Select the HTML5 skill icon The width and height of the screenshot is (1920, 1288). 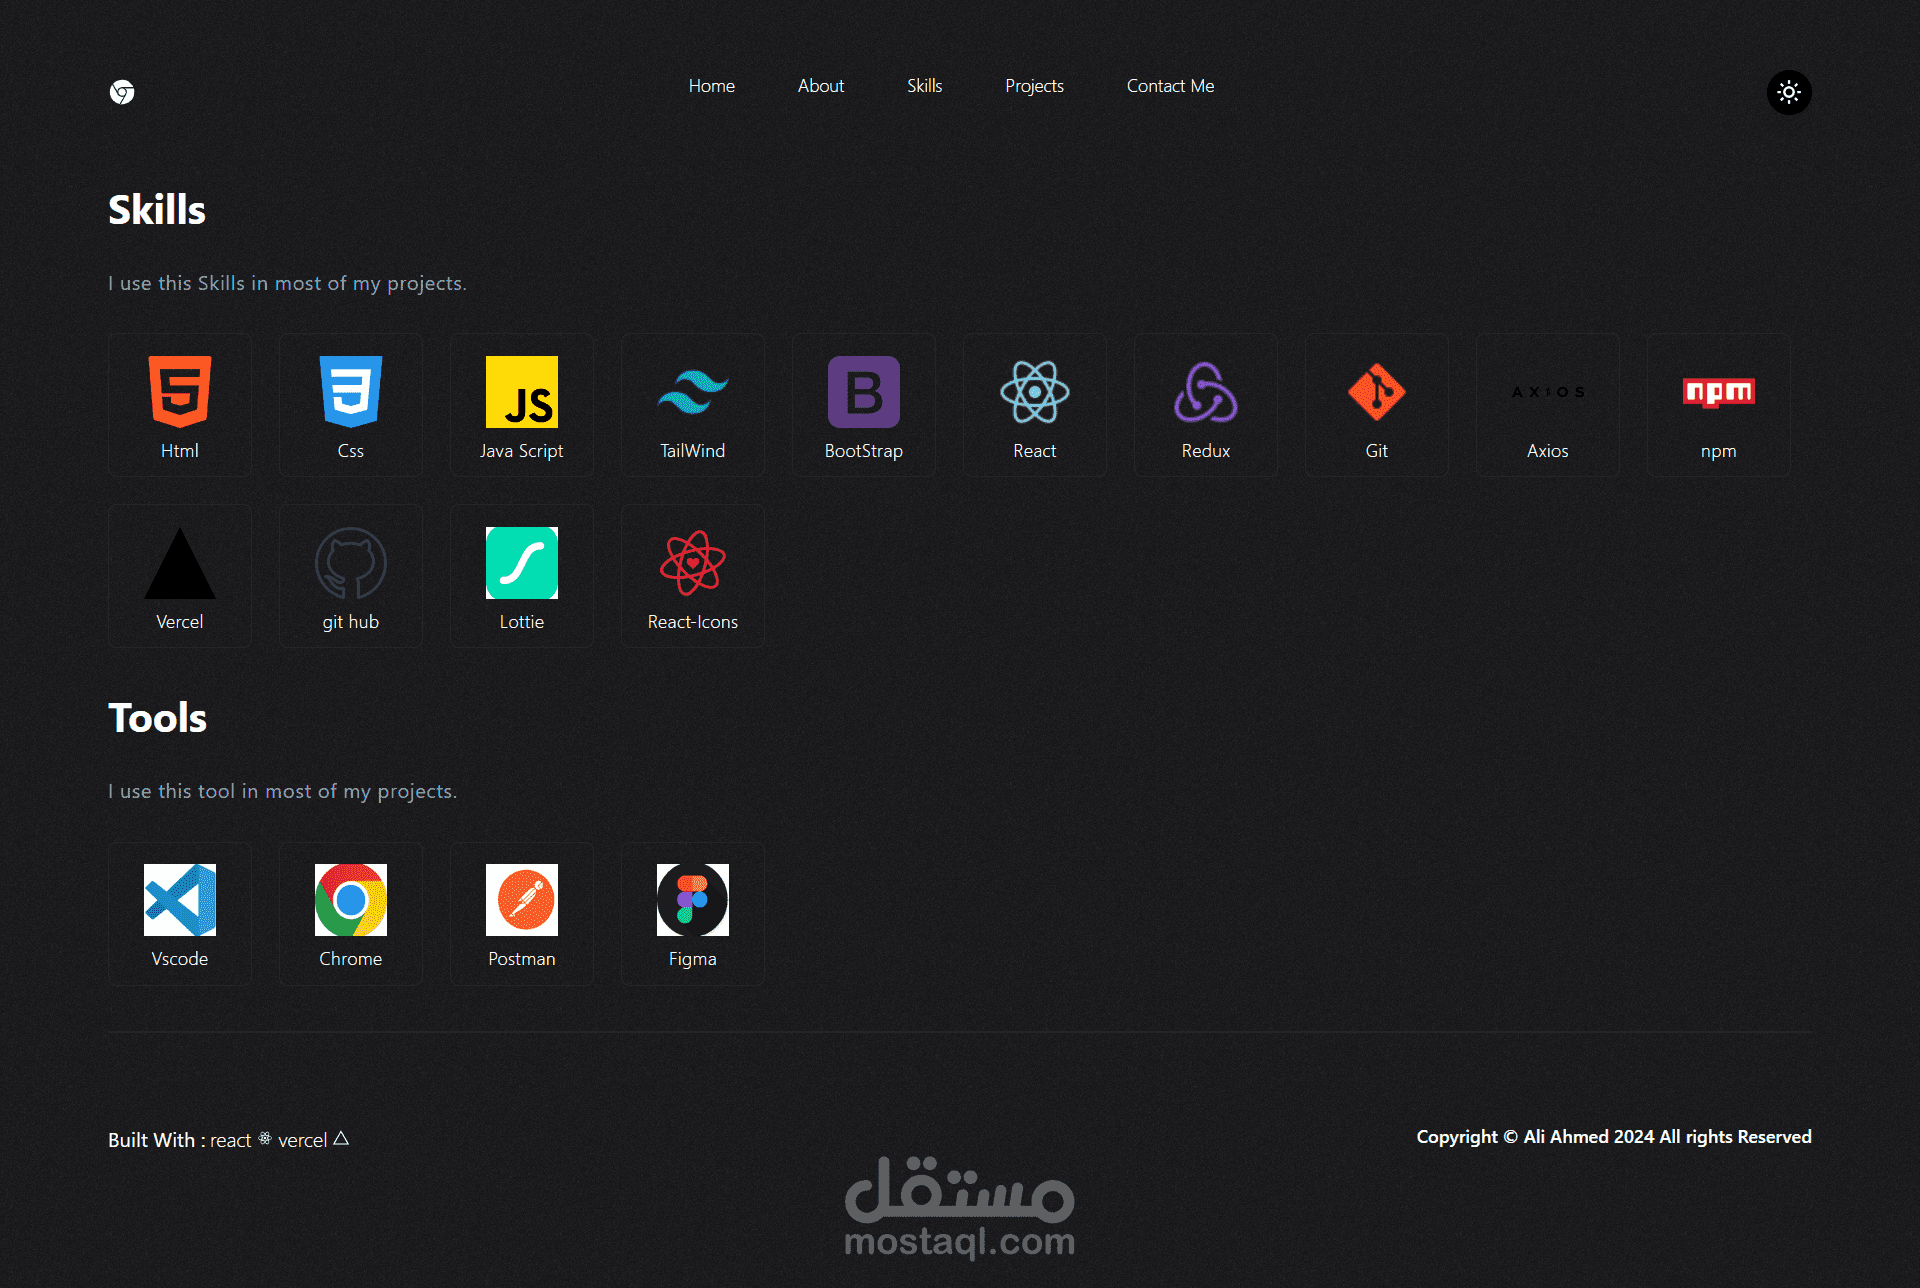180,391
